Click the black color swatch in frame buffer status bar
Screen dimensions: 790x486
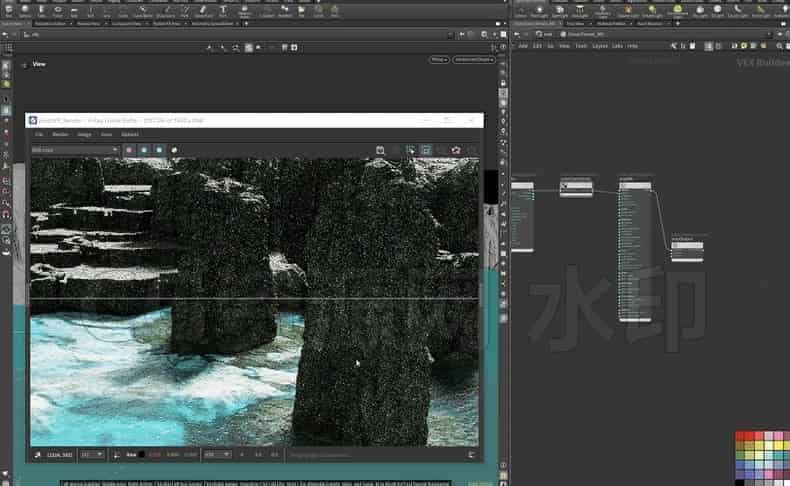pos(142,454)
